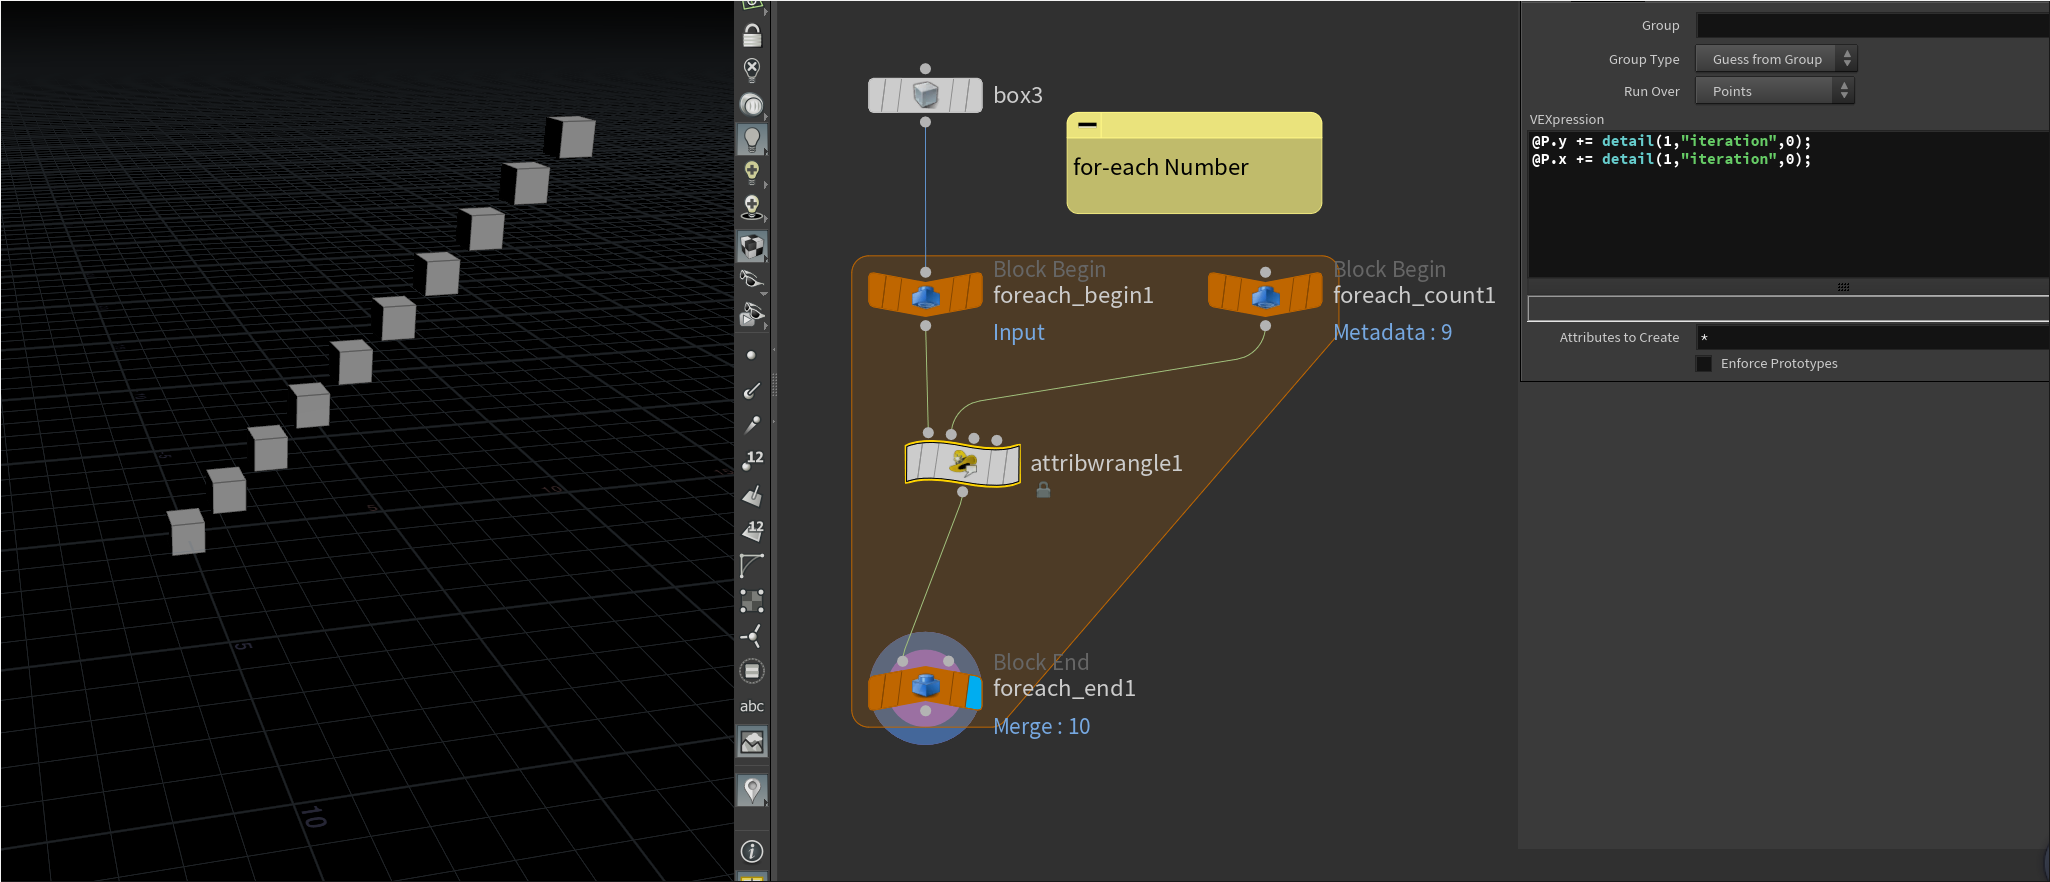Select the foreach_count1 node

pos(1265,296)
